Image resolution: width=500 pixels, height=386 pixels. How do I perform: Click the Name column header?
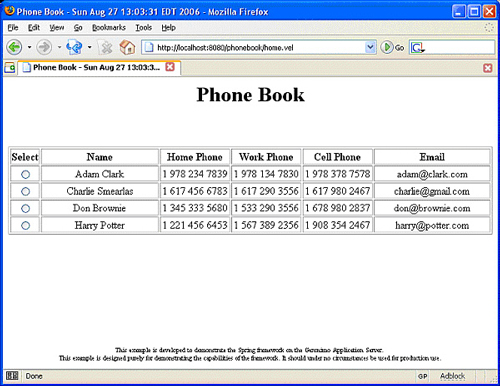tap(100, 157)
